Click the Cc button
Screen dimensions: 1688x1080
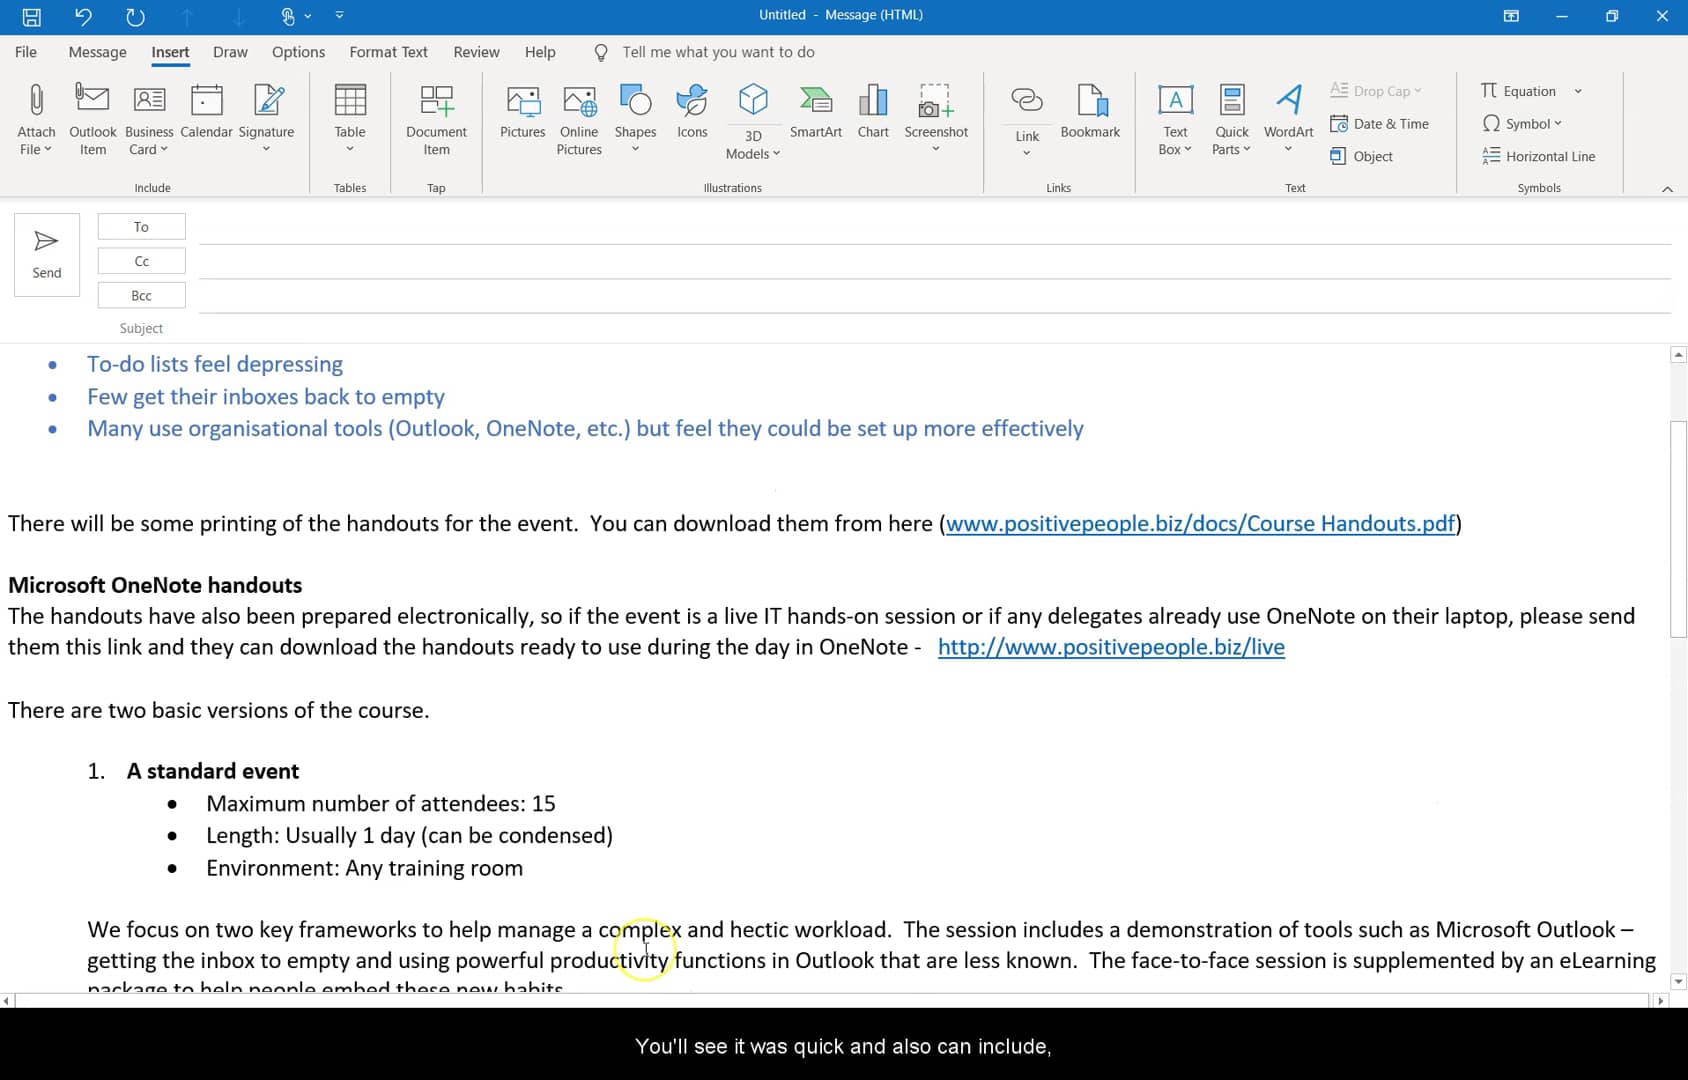click(141, 261)
